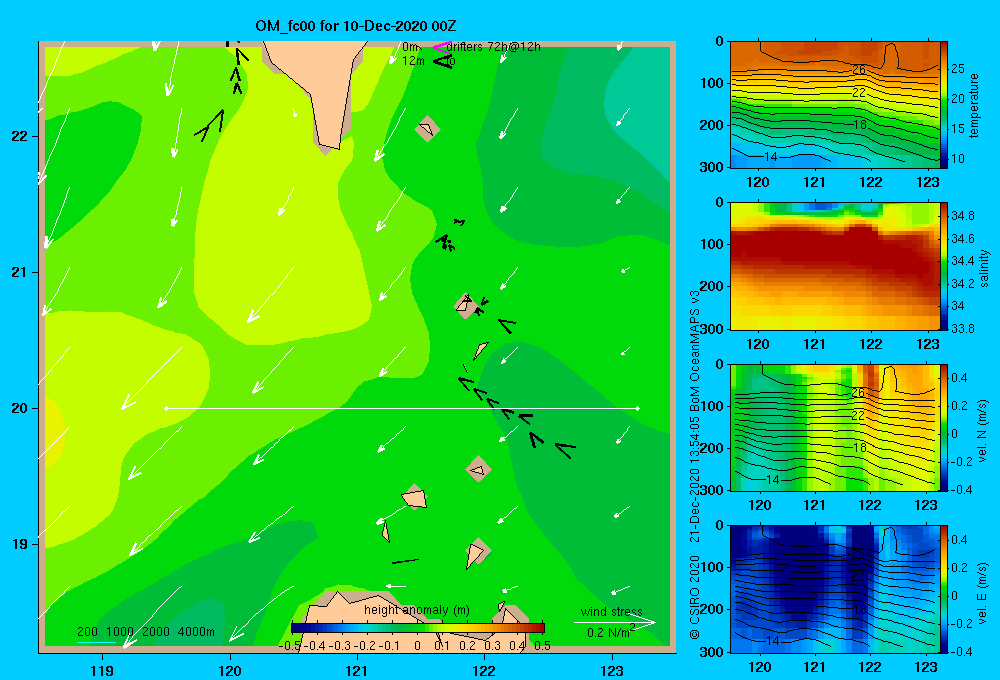Click the wind stress reference arrow
Viewport: 1000px width, 680px height.
[x=614, y=623]
